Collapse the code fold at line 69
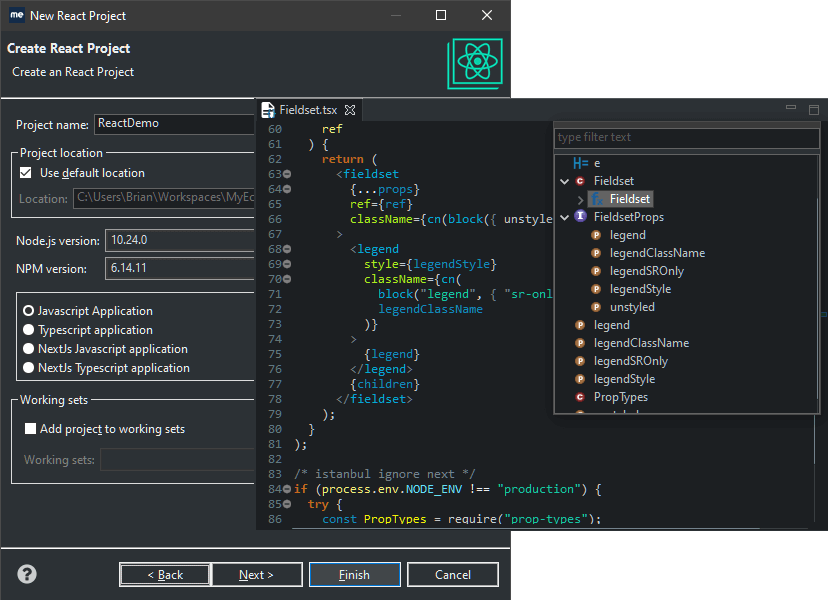This screenshot has height=600, width=828. (287, 264)
